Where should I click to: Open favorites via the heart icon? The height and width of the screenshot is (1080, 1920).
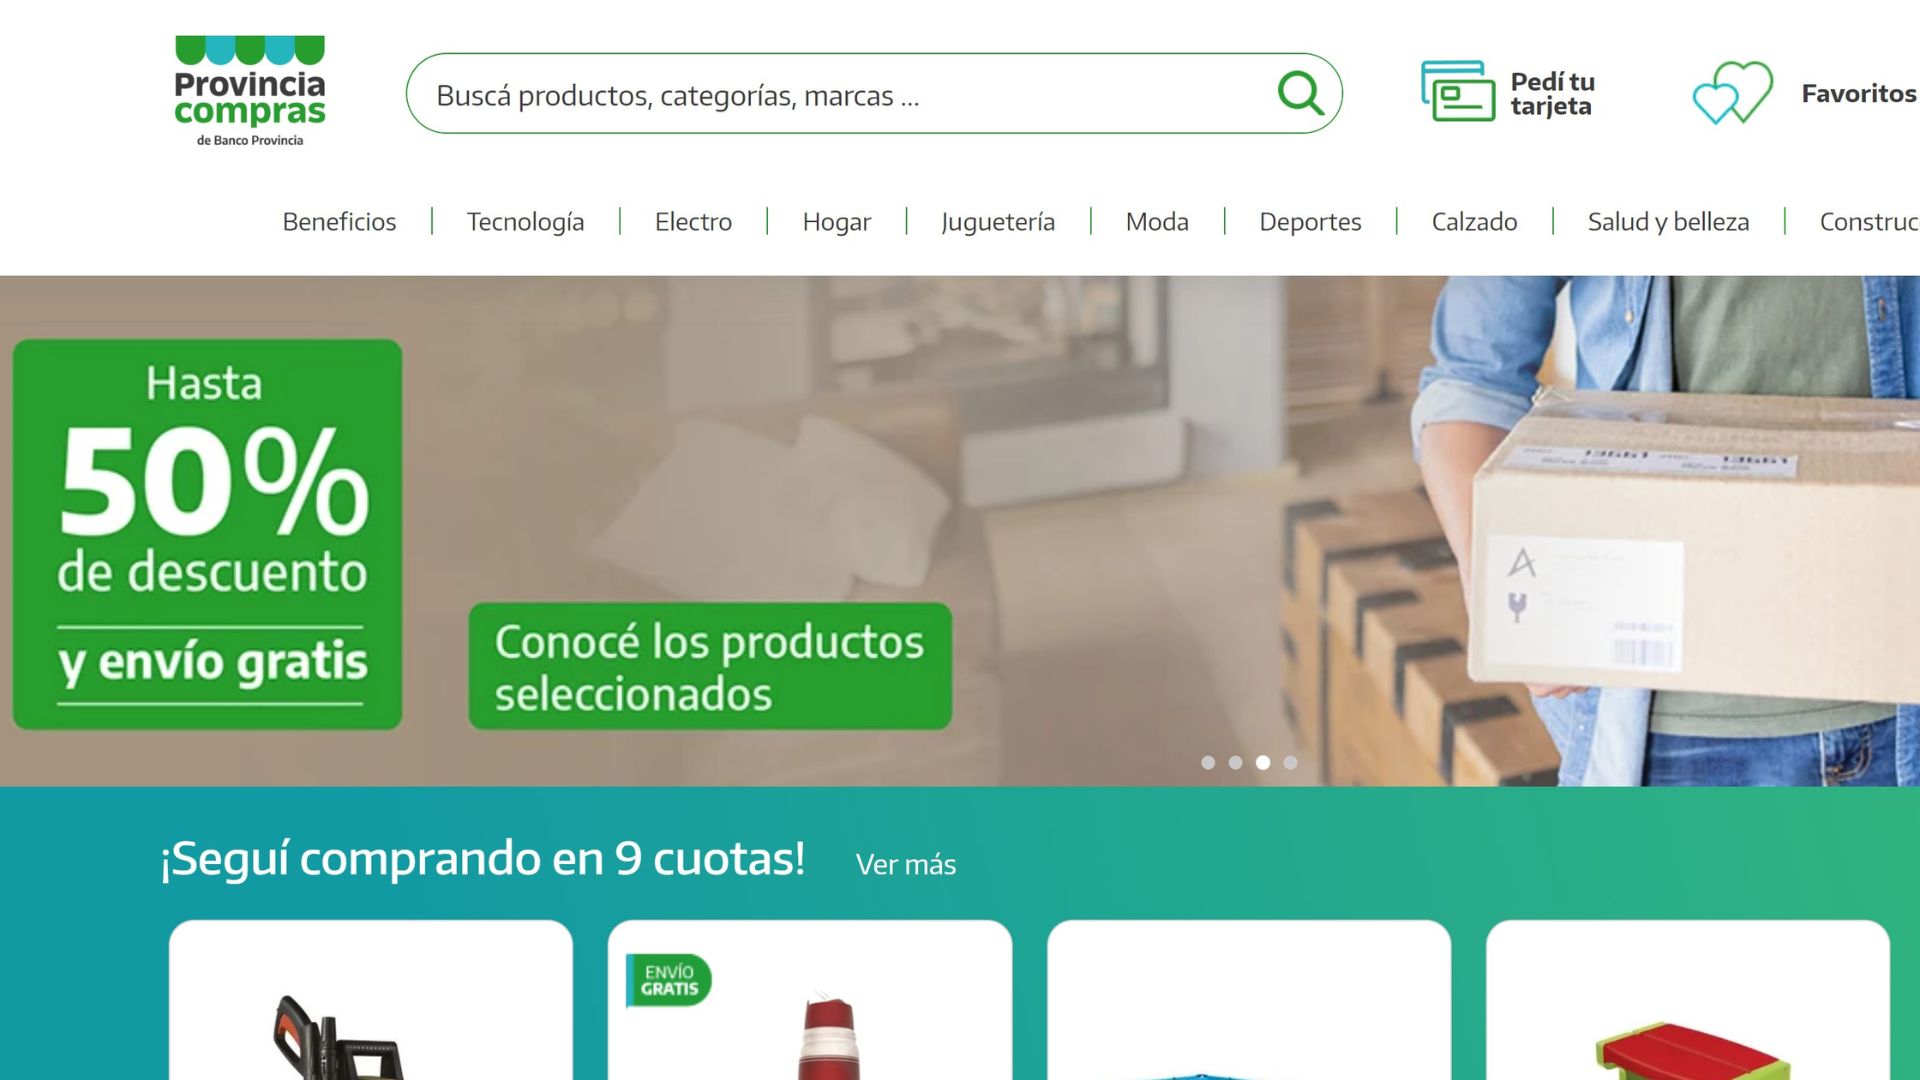tap(1732, 94)
